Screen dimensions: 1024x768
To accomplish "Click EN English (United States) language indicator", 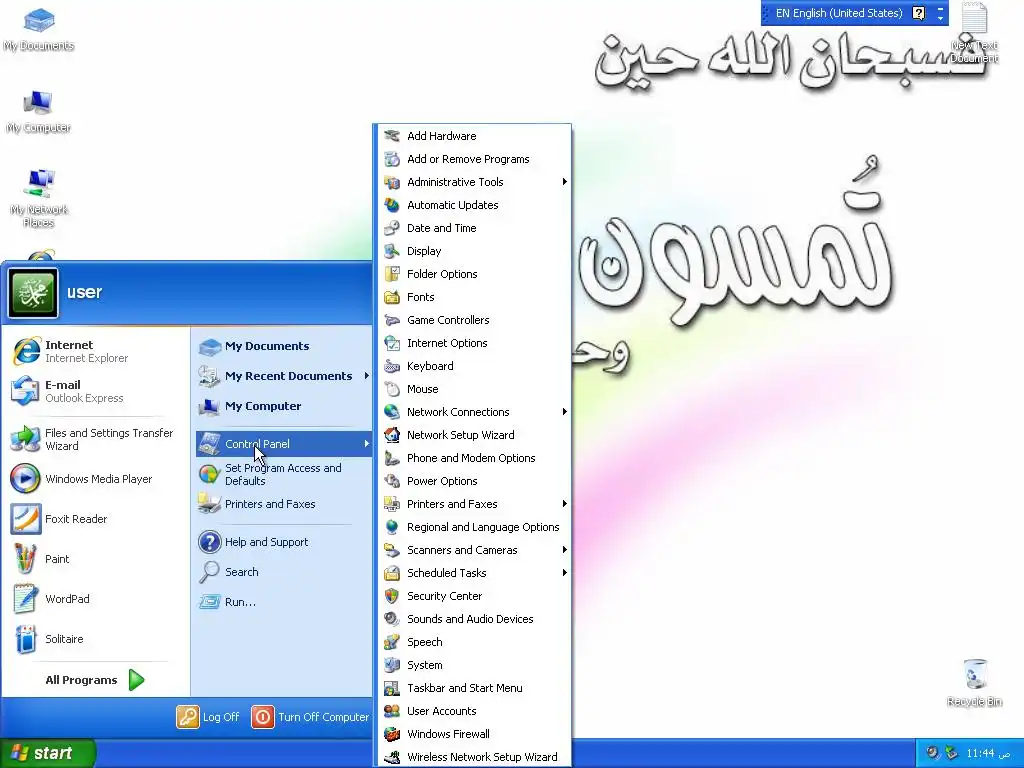I will pyautogui.click(x=838, y=13).
